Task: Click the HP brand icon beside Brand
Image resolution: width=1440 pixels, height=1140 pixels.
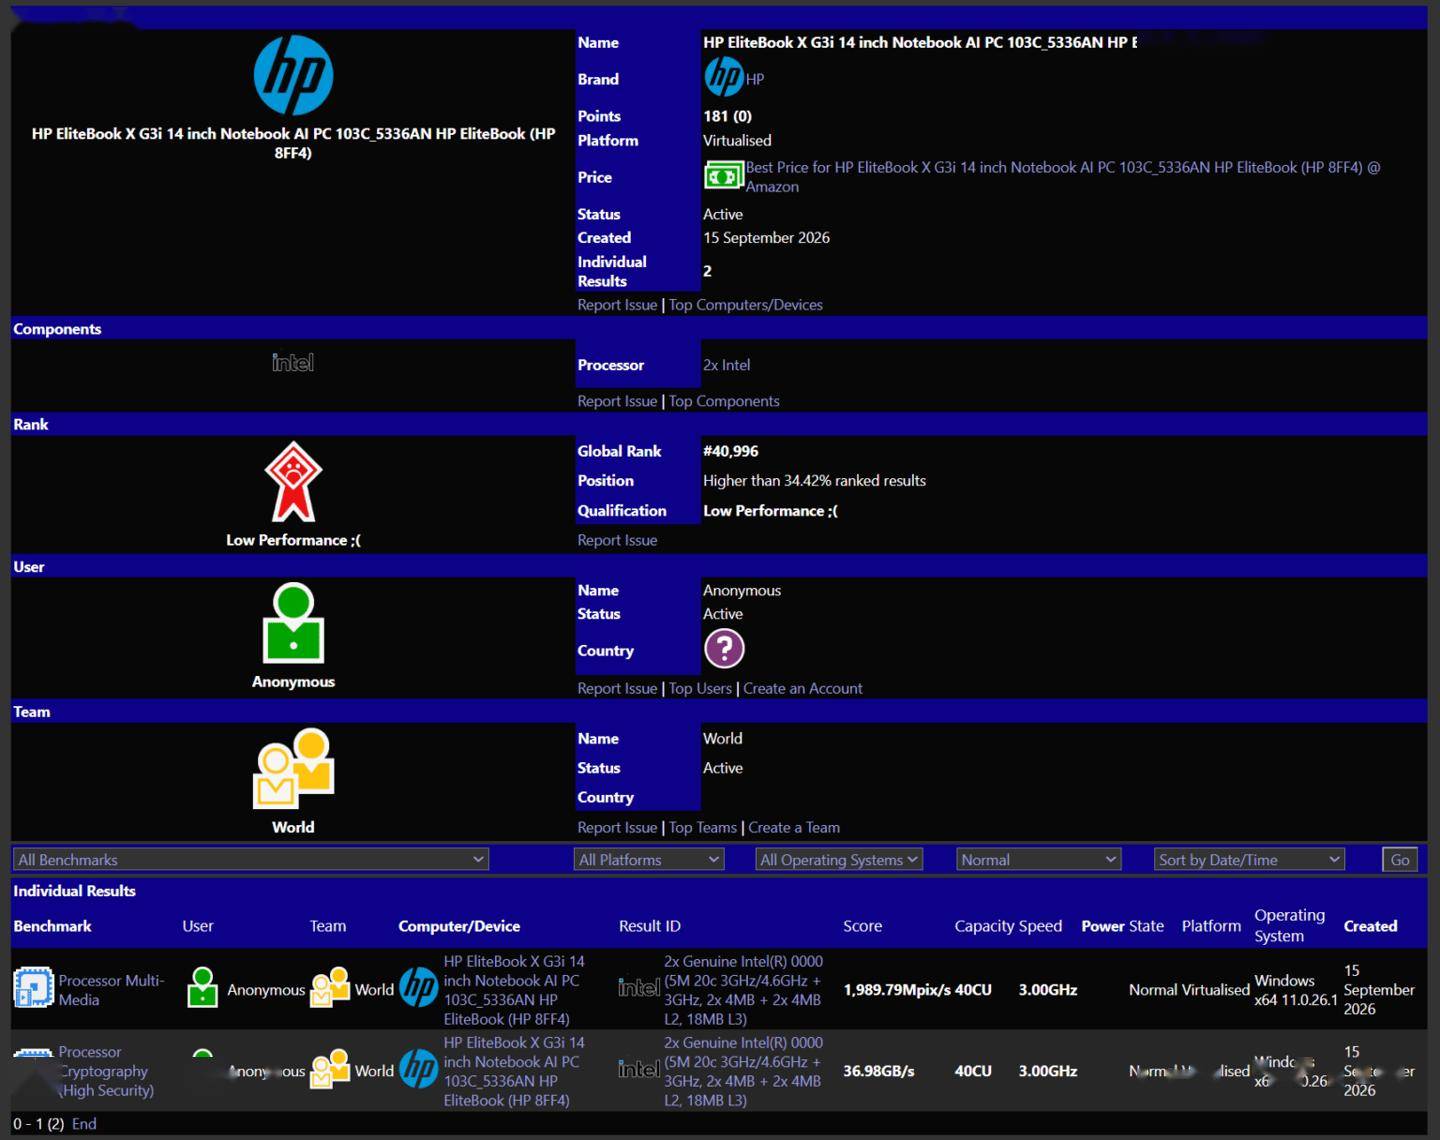Action: 724,77
